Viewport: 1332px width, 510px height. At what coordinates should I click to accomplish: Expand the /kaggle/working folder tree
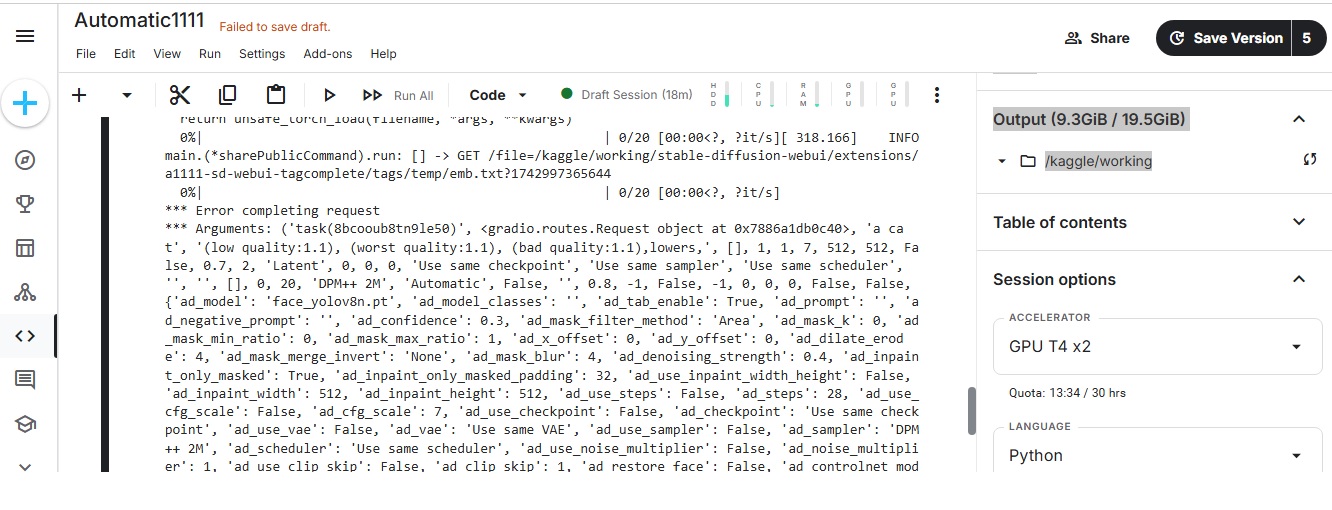(x=1003, y=161)
